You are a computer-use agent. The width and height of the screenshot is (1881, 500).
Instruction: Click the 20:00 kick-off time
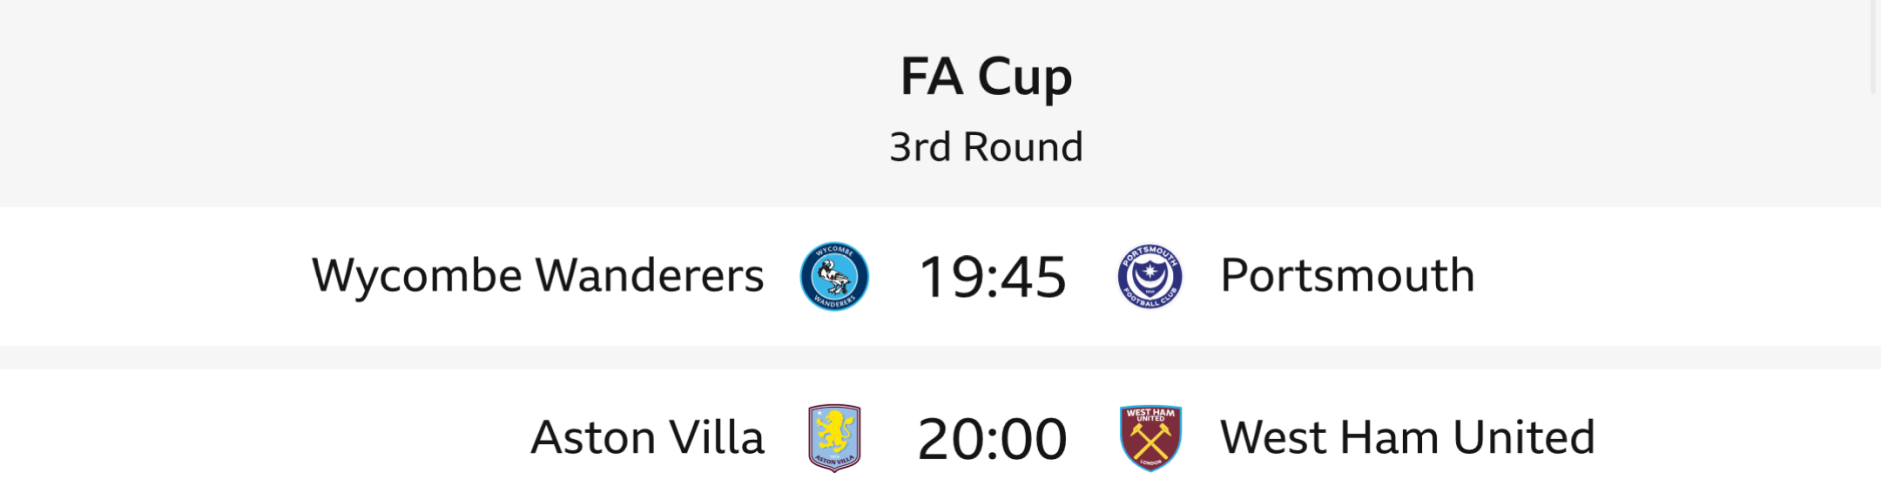coord(992,439)
